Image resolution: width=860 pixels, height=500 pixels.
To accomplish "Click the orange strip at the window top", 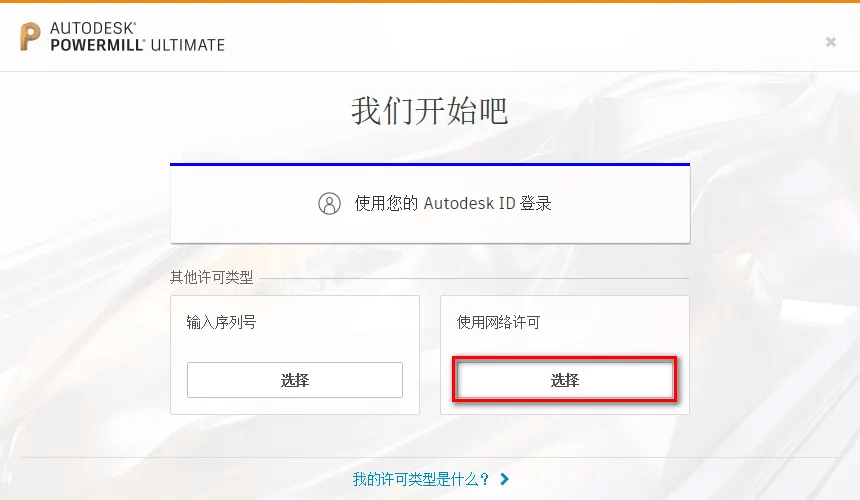I will coord(430,2).
